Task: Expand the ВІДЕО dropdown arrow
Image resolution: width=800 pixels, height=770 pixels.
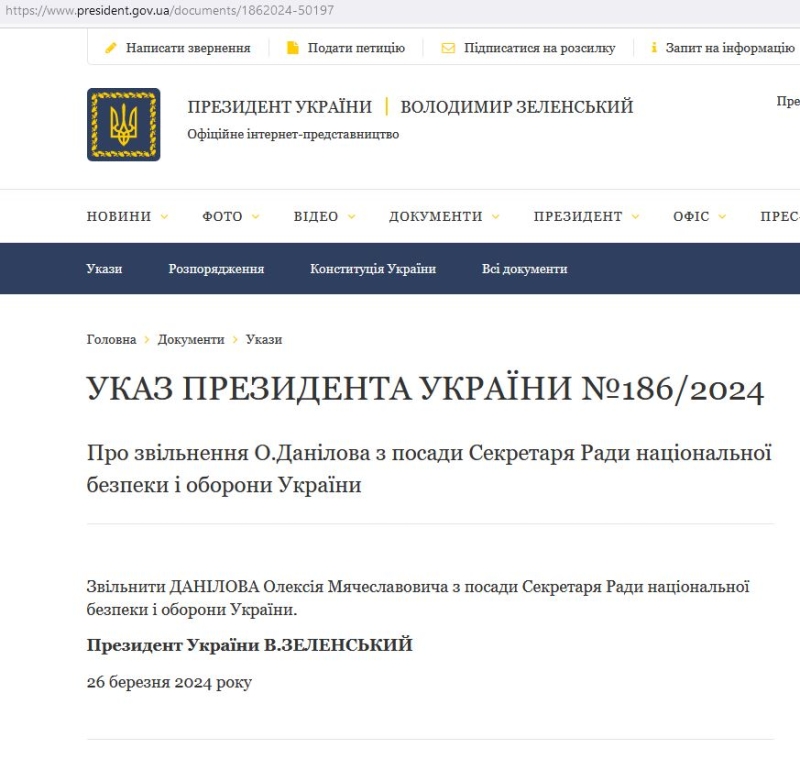Action: (351, 217)
